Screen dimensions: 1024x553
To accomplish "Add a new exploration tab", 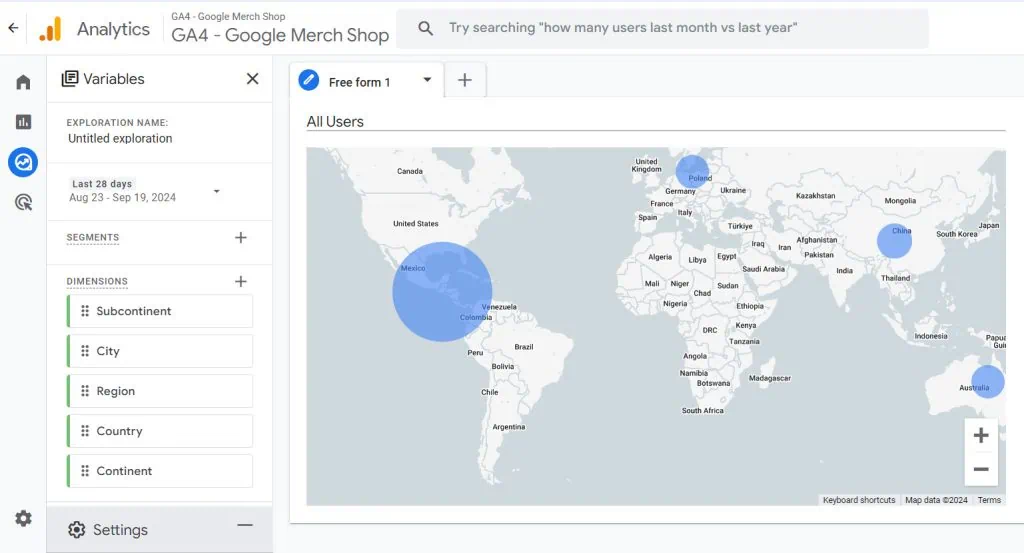I will point(464,80).
